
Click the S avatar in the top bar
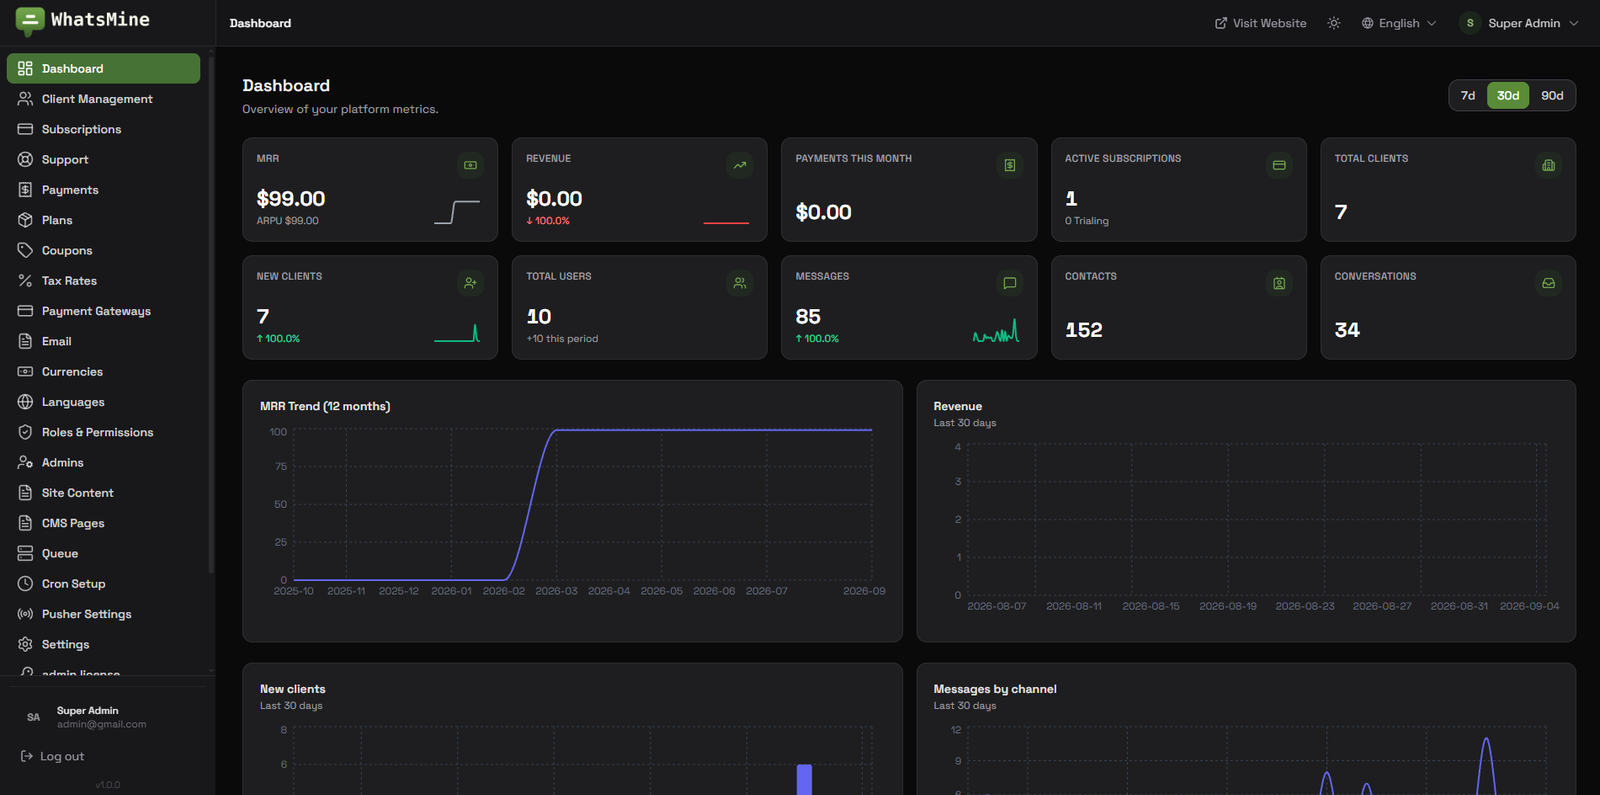(1470, 23)
